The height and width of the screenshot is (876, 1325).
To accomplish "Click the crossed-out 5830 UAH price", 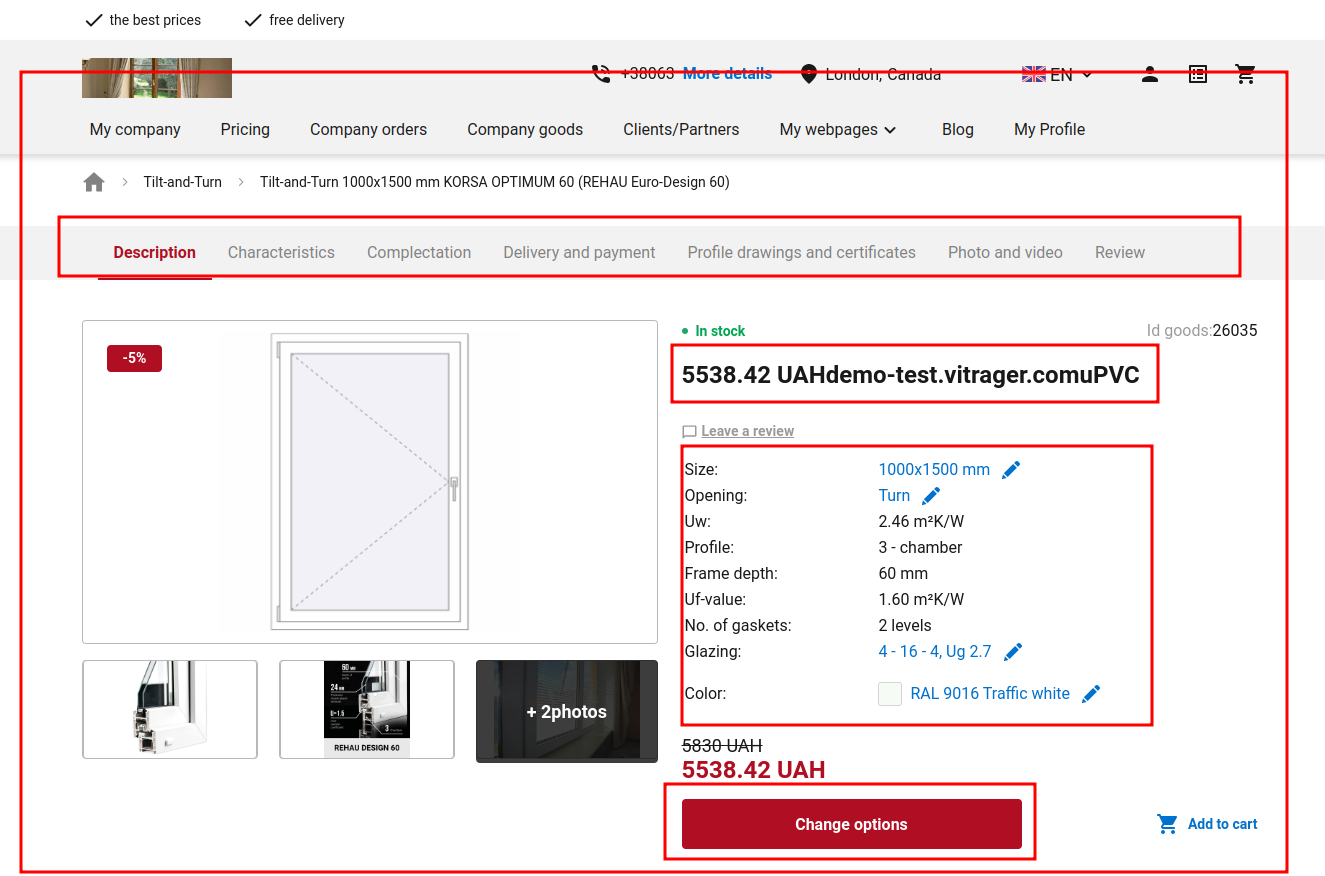I will pos(722,745).
